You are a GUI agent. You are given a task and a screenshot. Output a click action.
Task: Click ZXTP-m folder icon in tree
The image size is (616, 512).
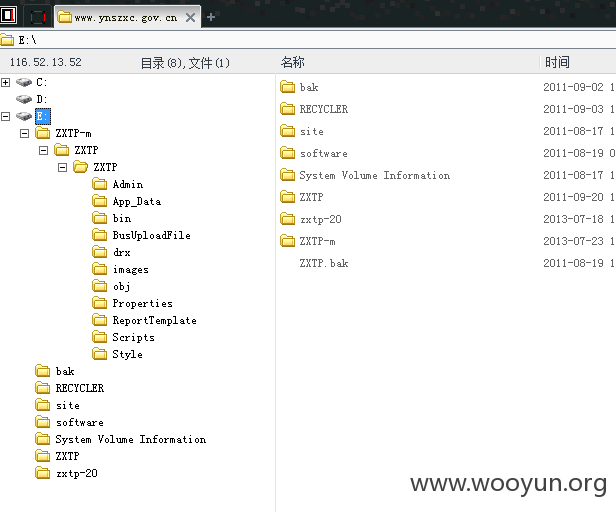click(42, 133)
